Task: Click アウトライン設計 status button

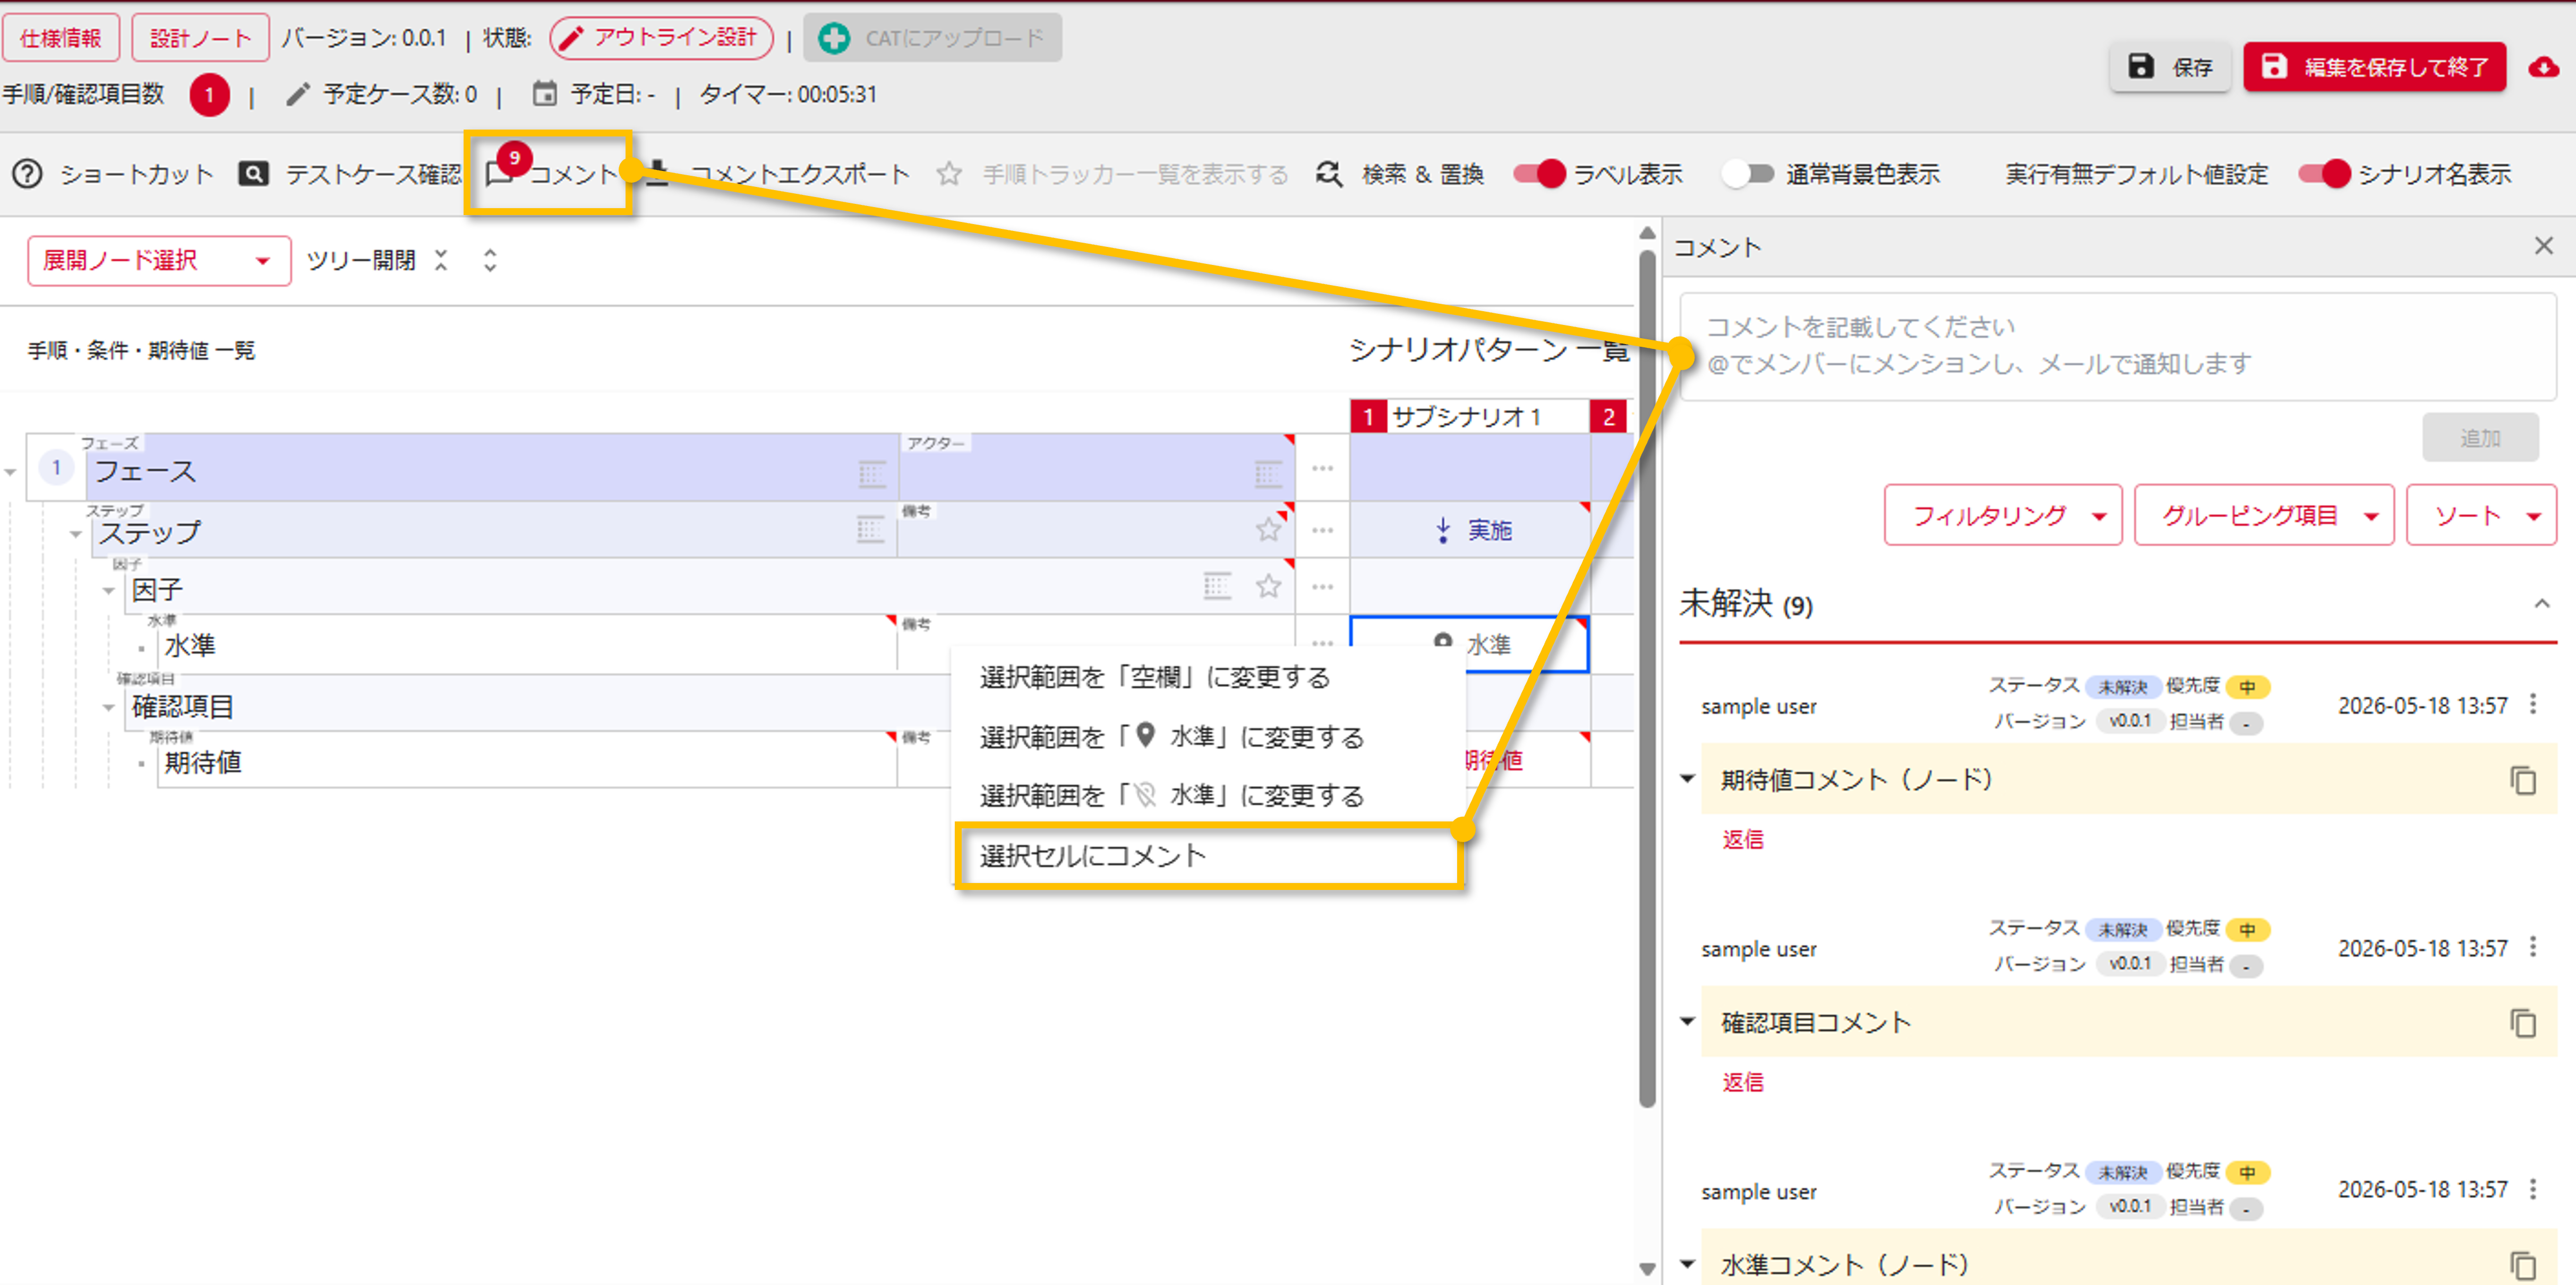Action: tap(661, 38)
